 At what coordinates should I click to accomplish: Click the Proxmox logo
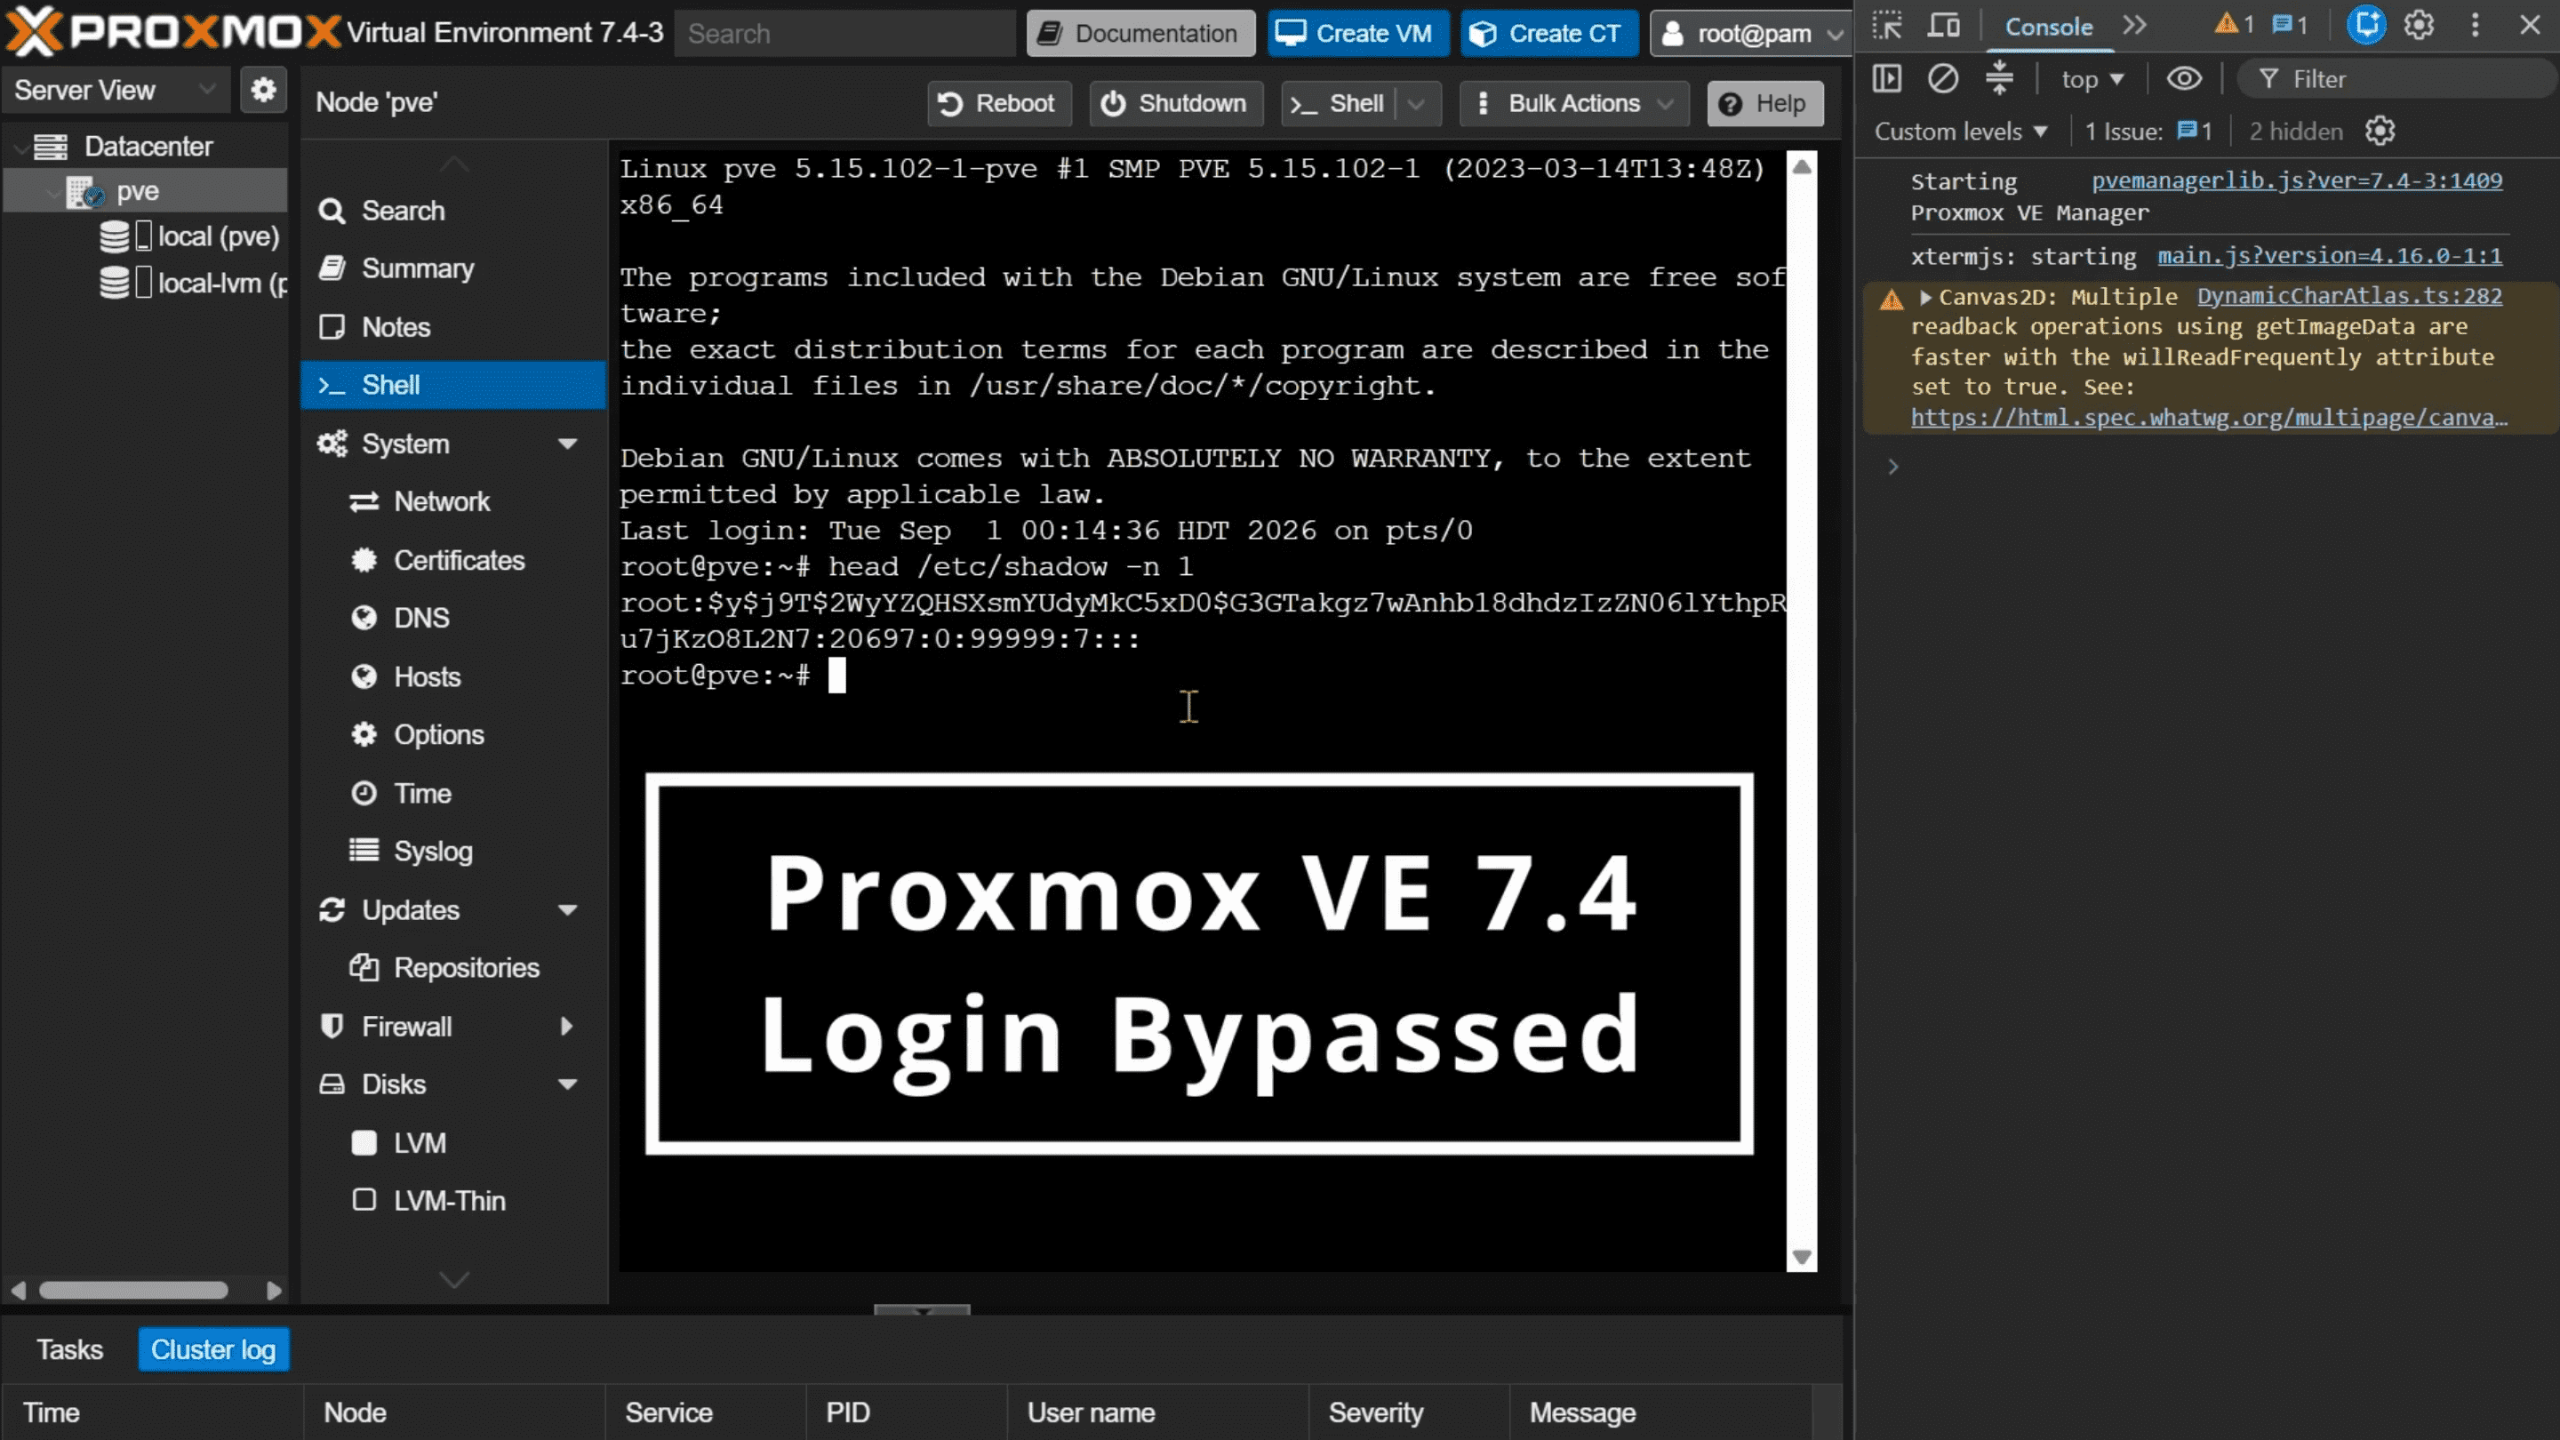click(172, 32)
